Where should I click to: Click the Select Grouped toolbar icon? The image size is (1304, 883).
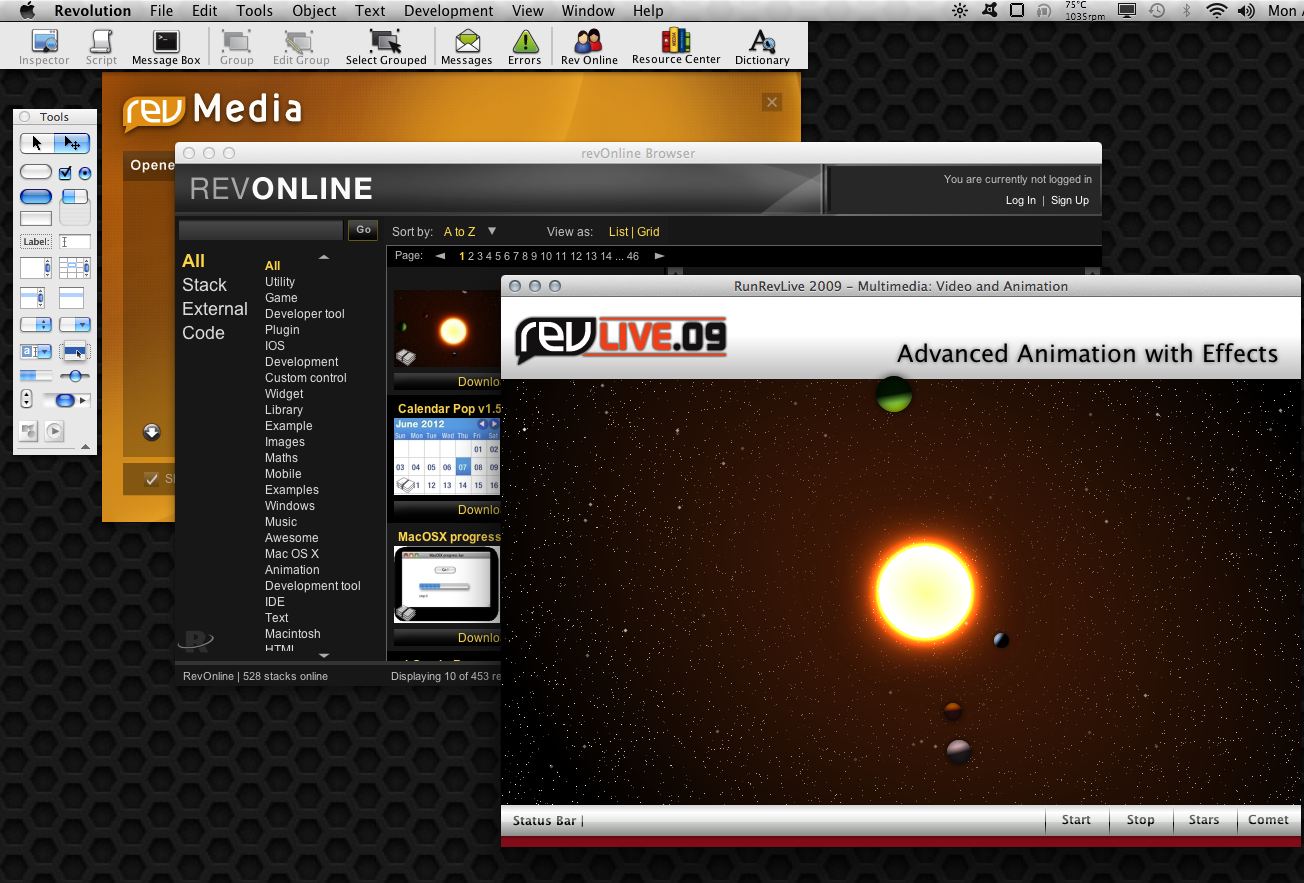[x=386, y=46]
